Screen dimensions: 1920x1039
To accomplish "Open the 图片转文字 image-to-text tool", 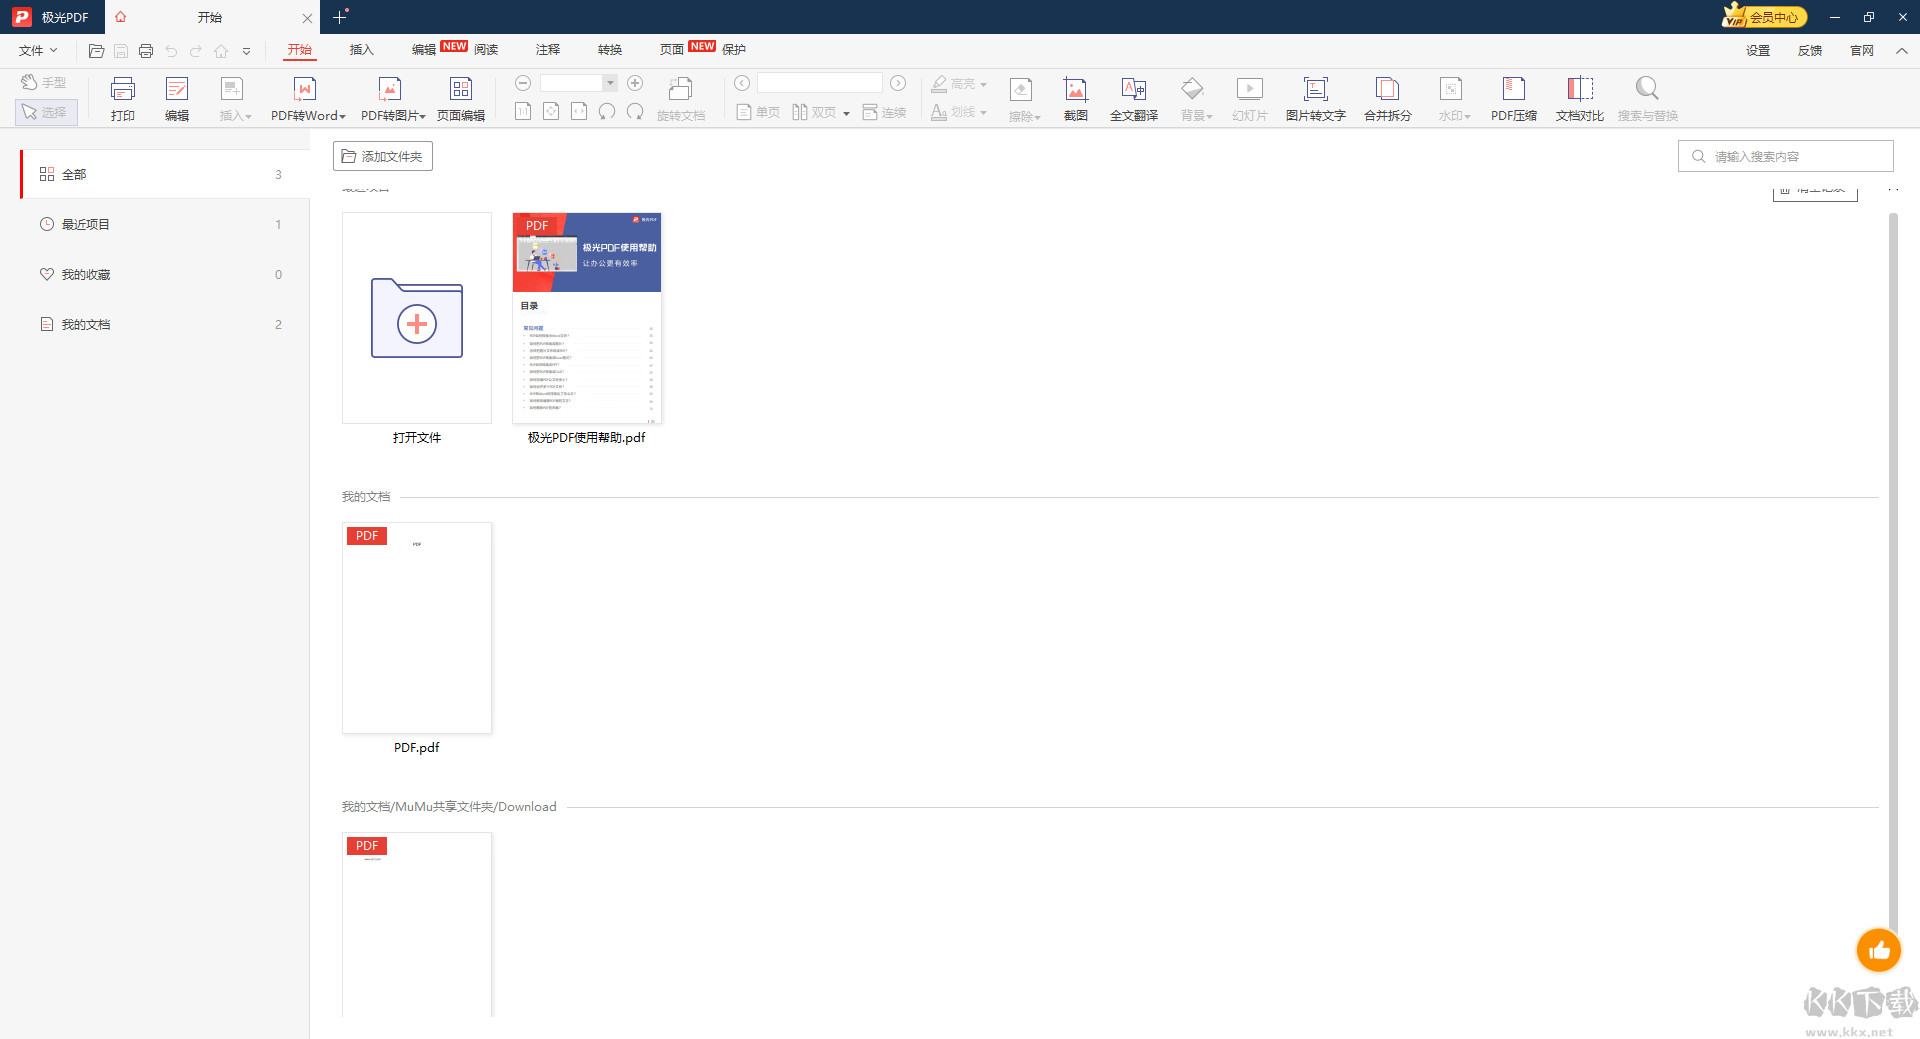I will [x=1316, y=99].
